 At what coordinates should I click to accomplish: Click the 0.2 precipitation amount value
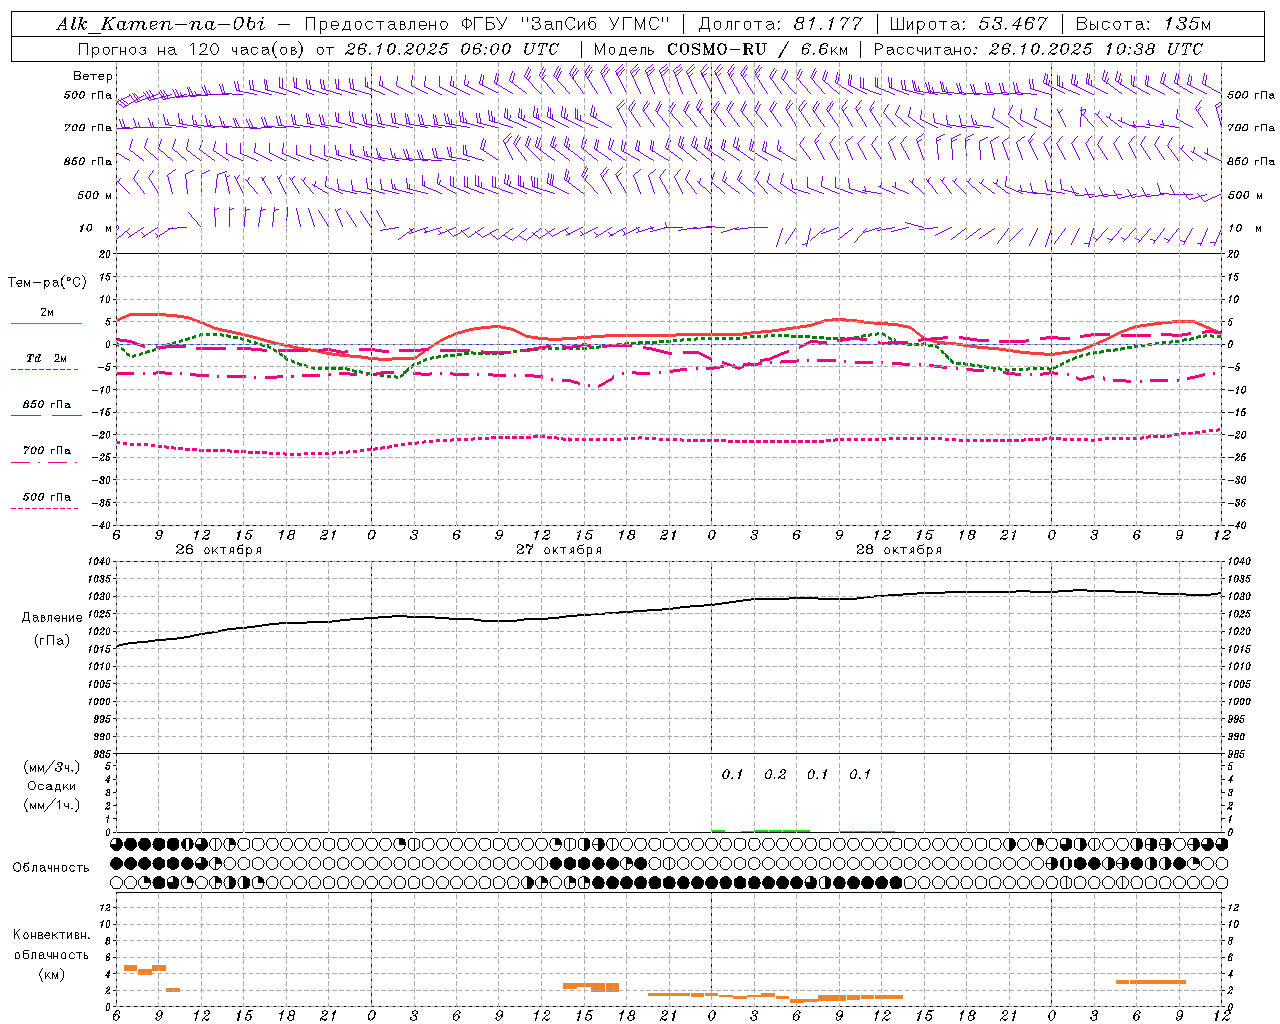(x=775, y=774)
